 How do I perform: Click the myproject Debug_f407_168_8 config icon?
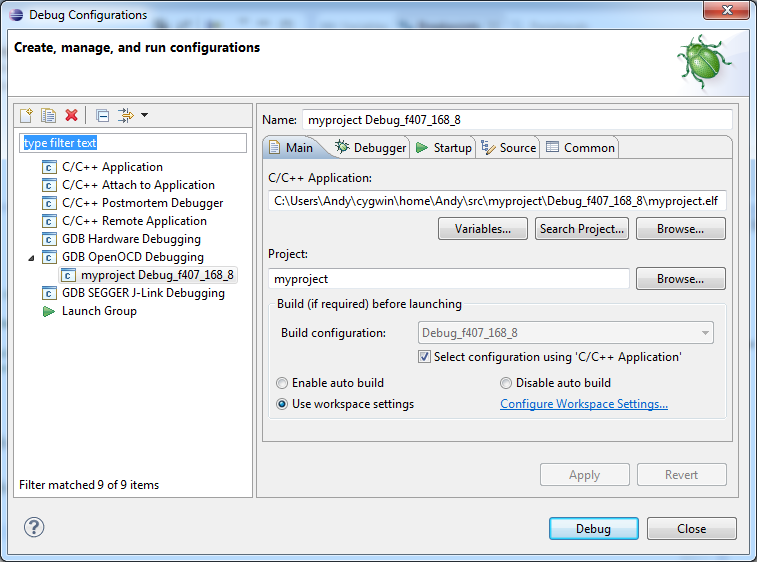68,275
